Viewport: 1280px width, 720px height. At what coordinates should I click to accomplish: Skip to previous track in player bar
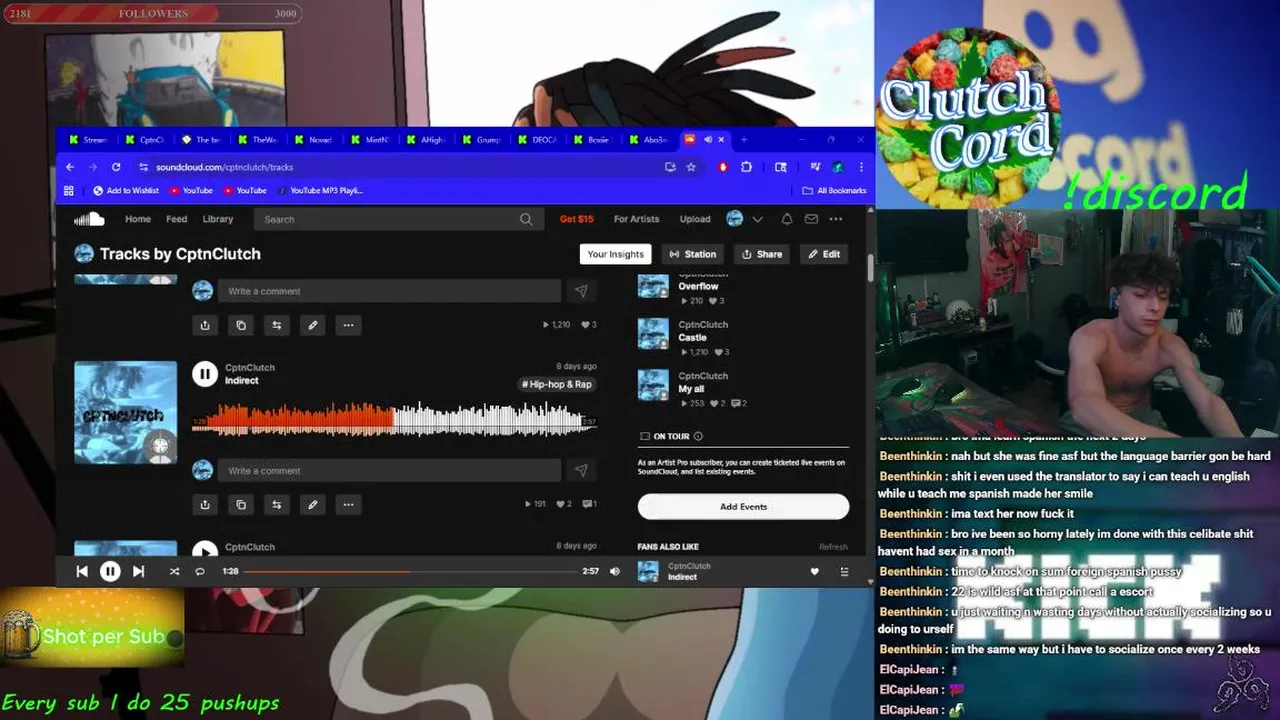(82, 571)
